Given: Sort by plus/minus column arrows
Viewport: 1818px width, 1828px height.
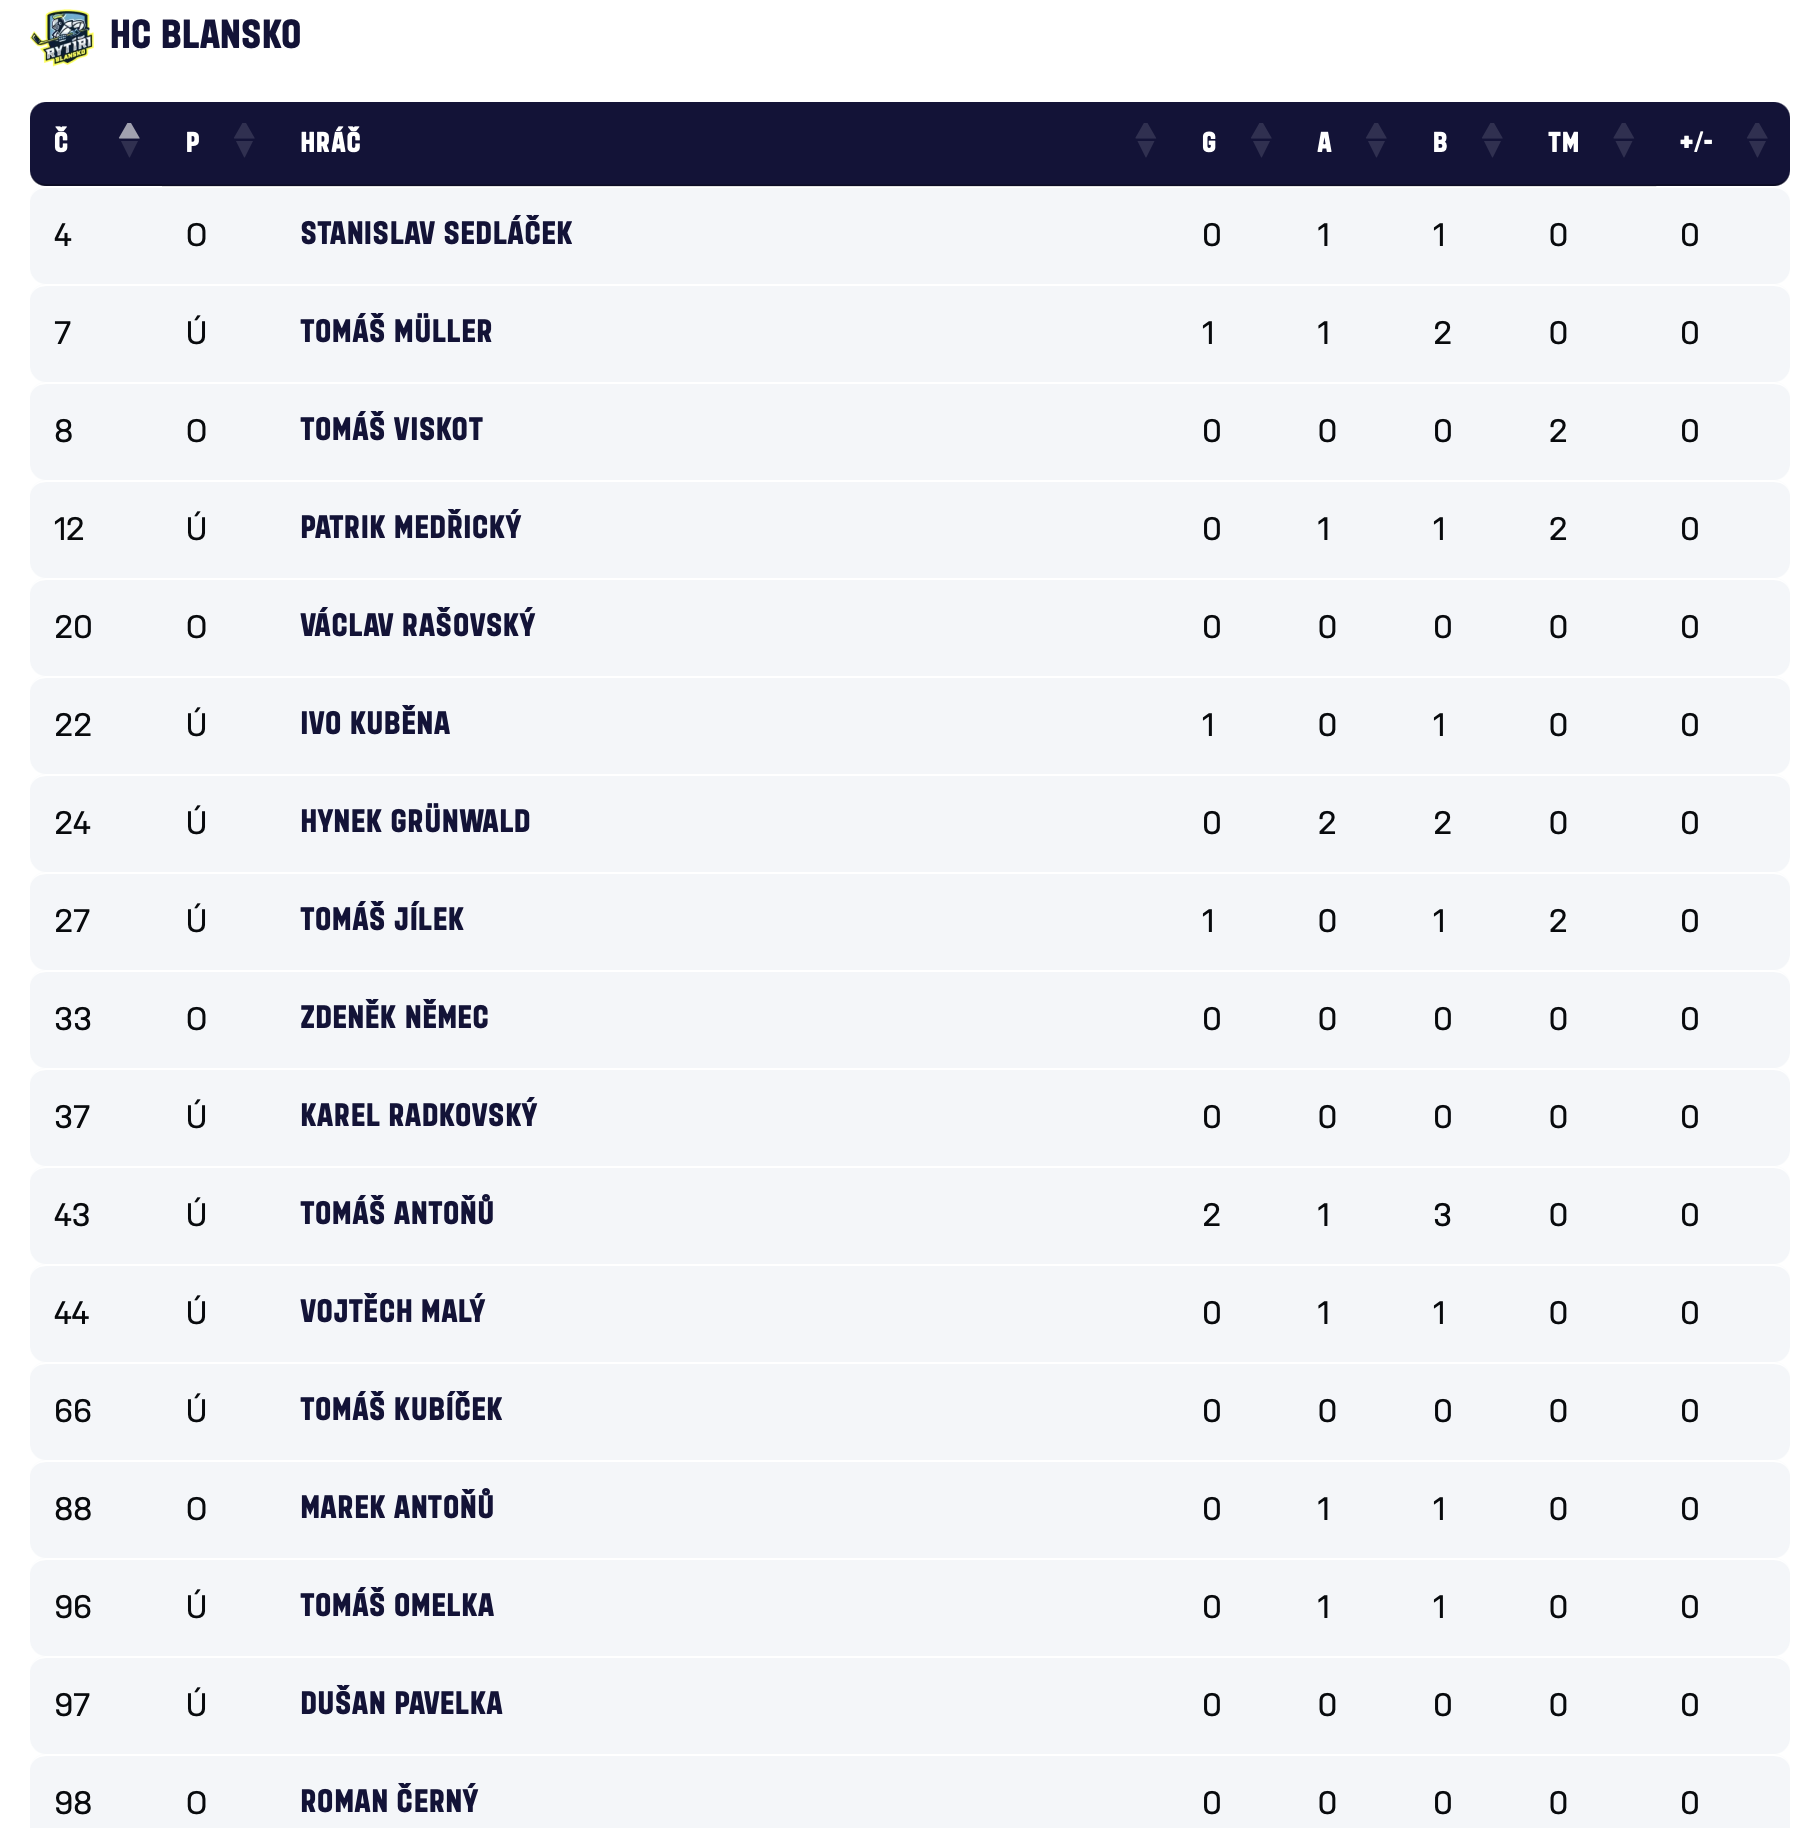Looking at the screenshot, I should pos(1756,141).
